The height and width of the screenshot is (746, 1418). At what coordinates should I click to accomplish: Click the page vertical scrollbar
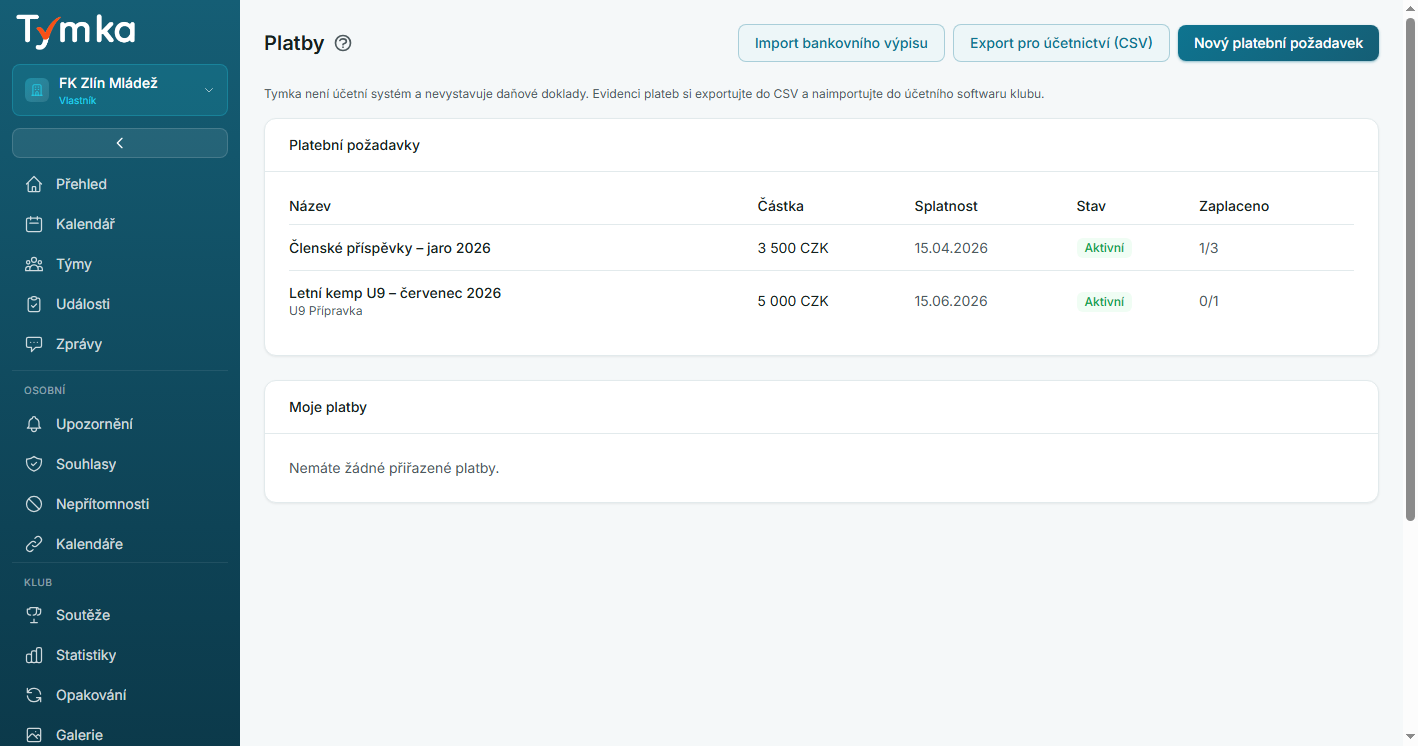[1410, 270]
